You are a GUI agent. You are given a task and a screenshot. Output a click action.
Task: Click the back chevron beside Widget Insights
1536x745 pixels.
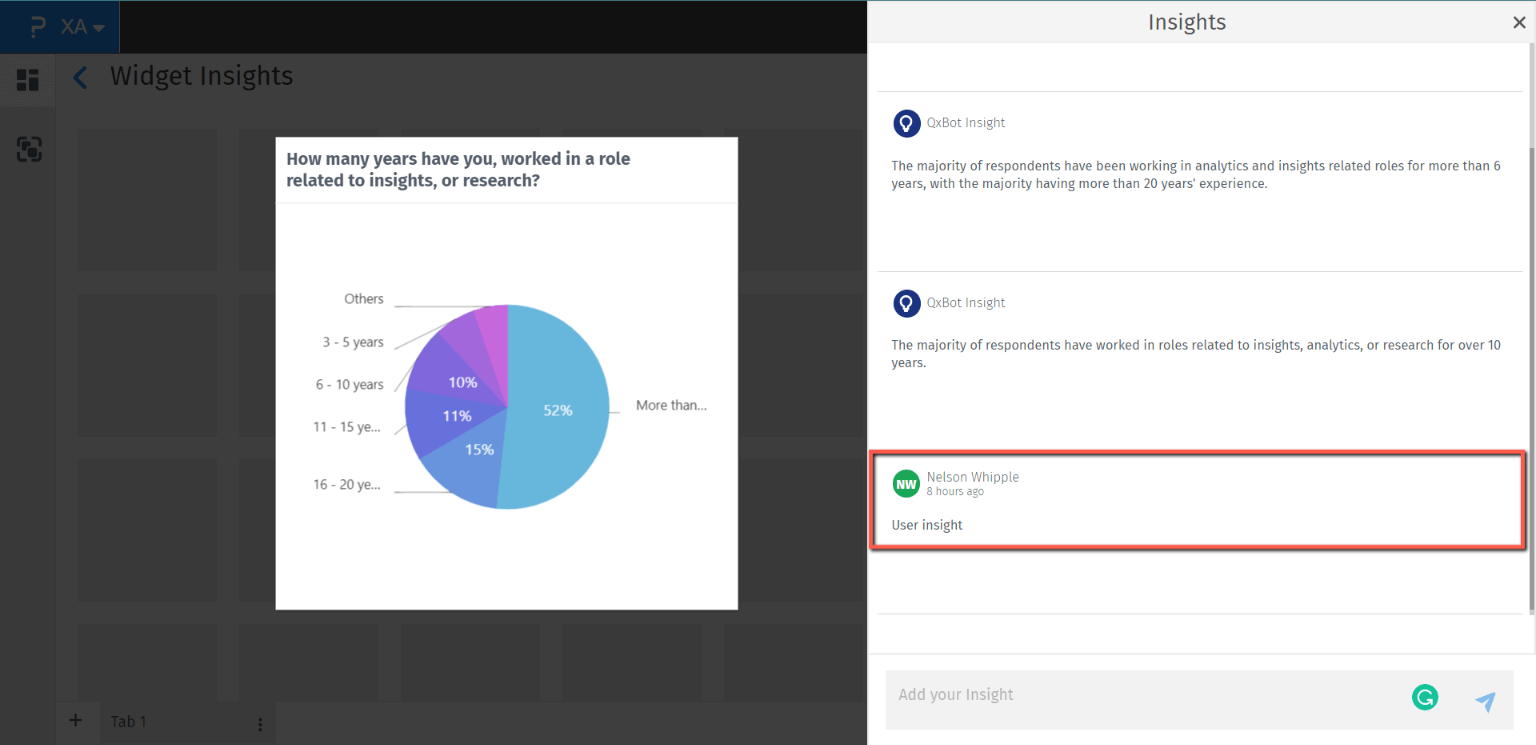[x=79, y=76]
